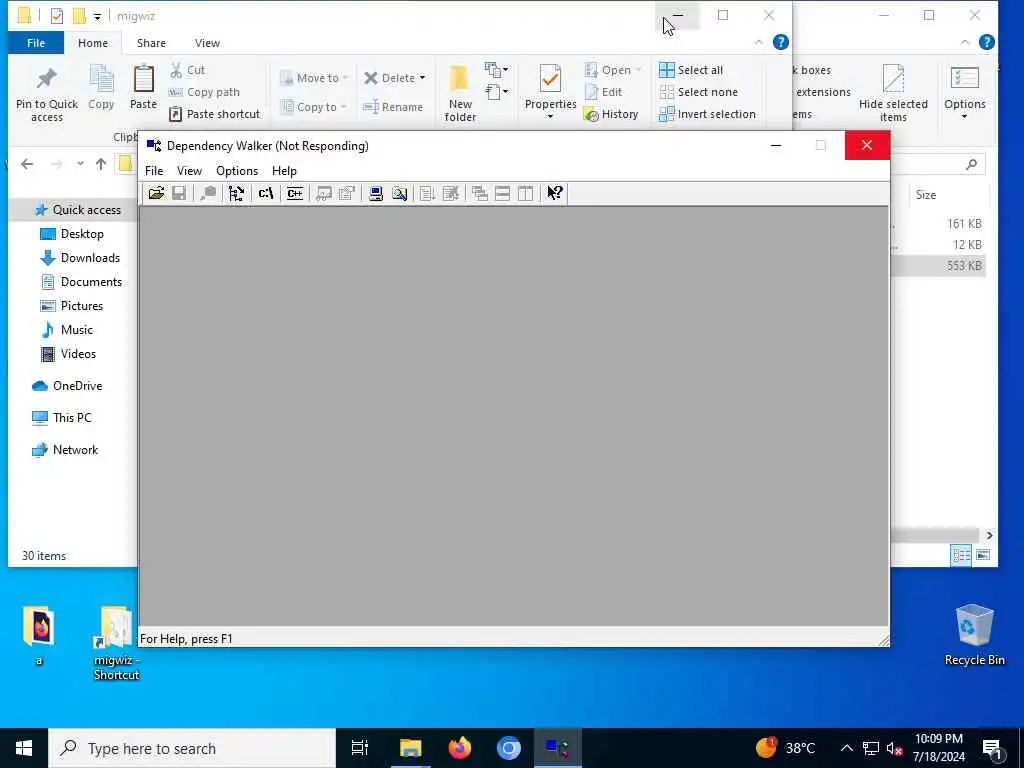
Task: Open Dependency Walker Options menu
Action: tap(237, 171)
